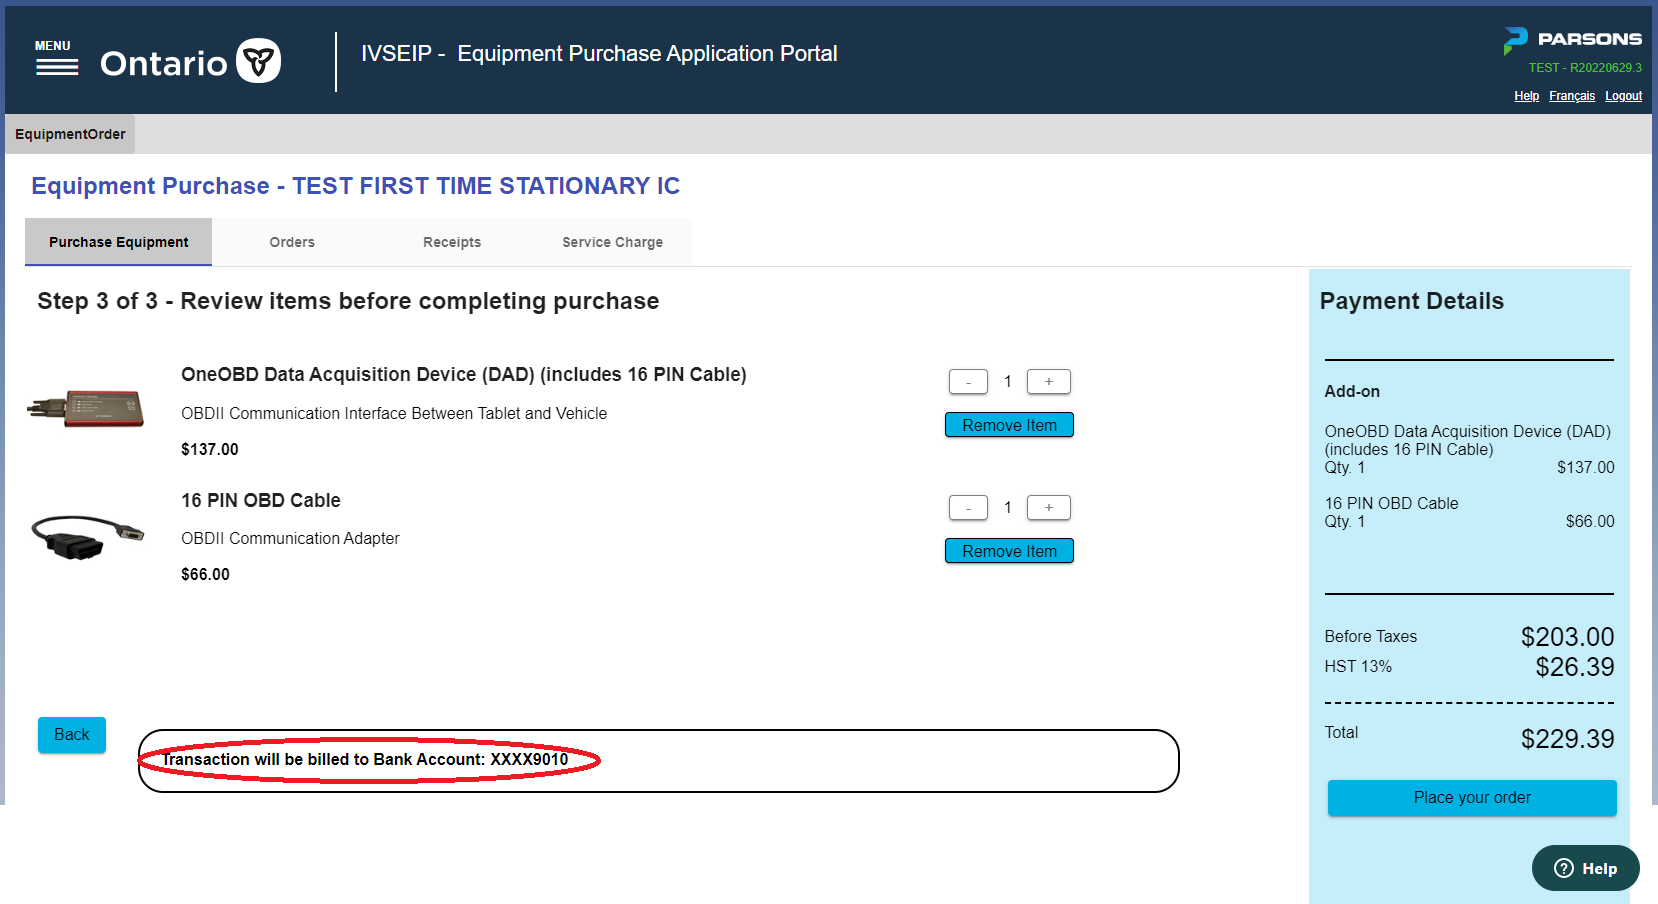This screenshot has width=1658, height=904.
Task: Click the Parsons logo
Action: point(1572,40)
